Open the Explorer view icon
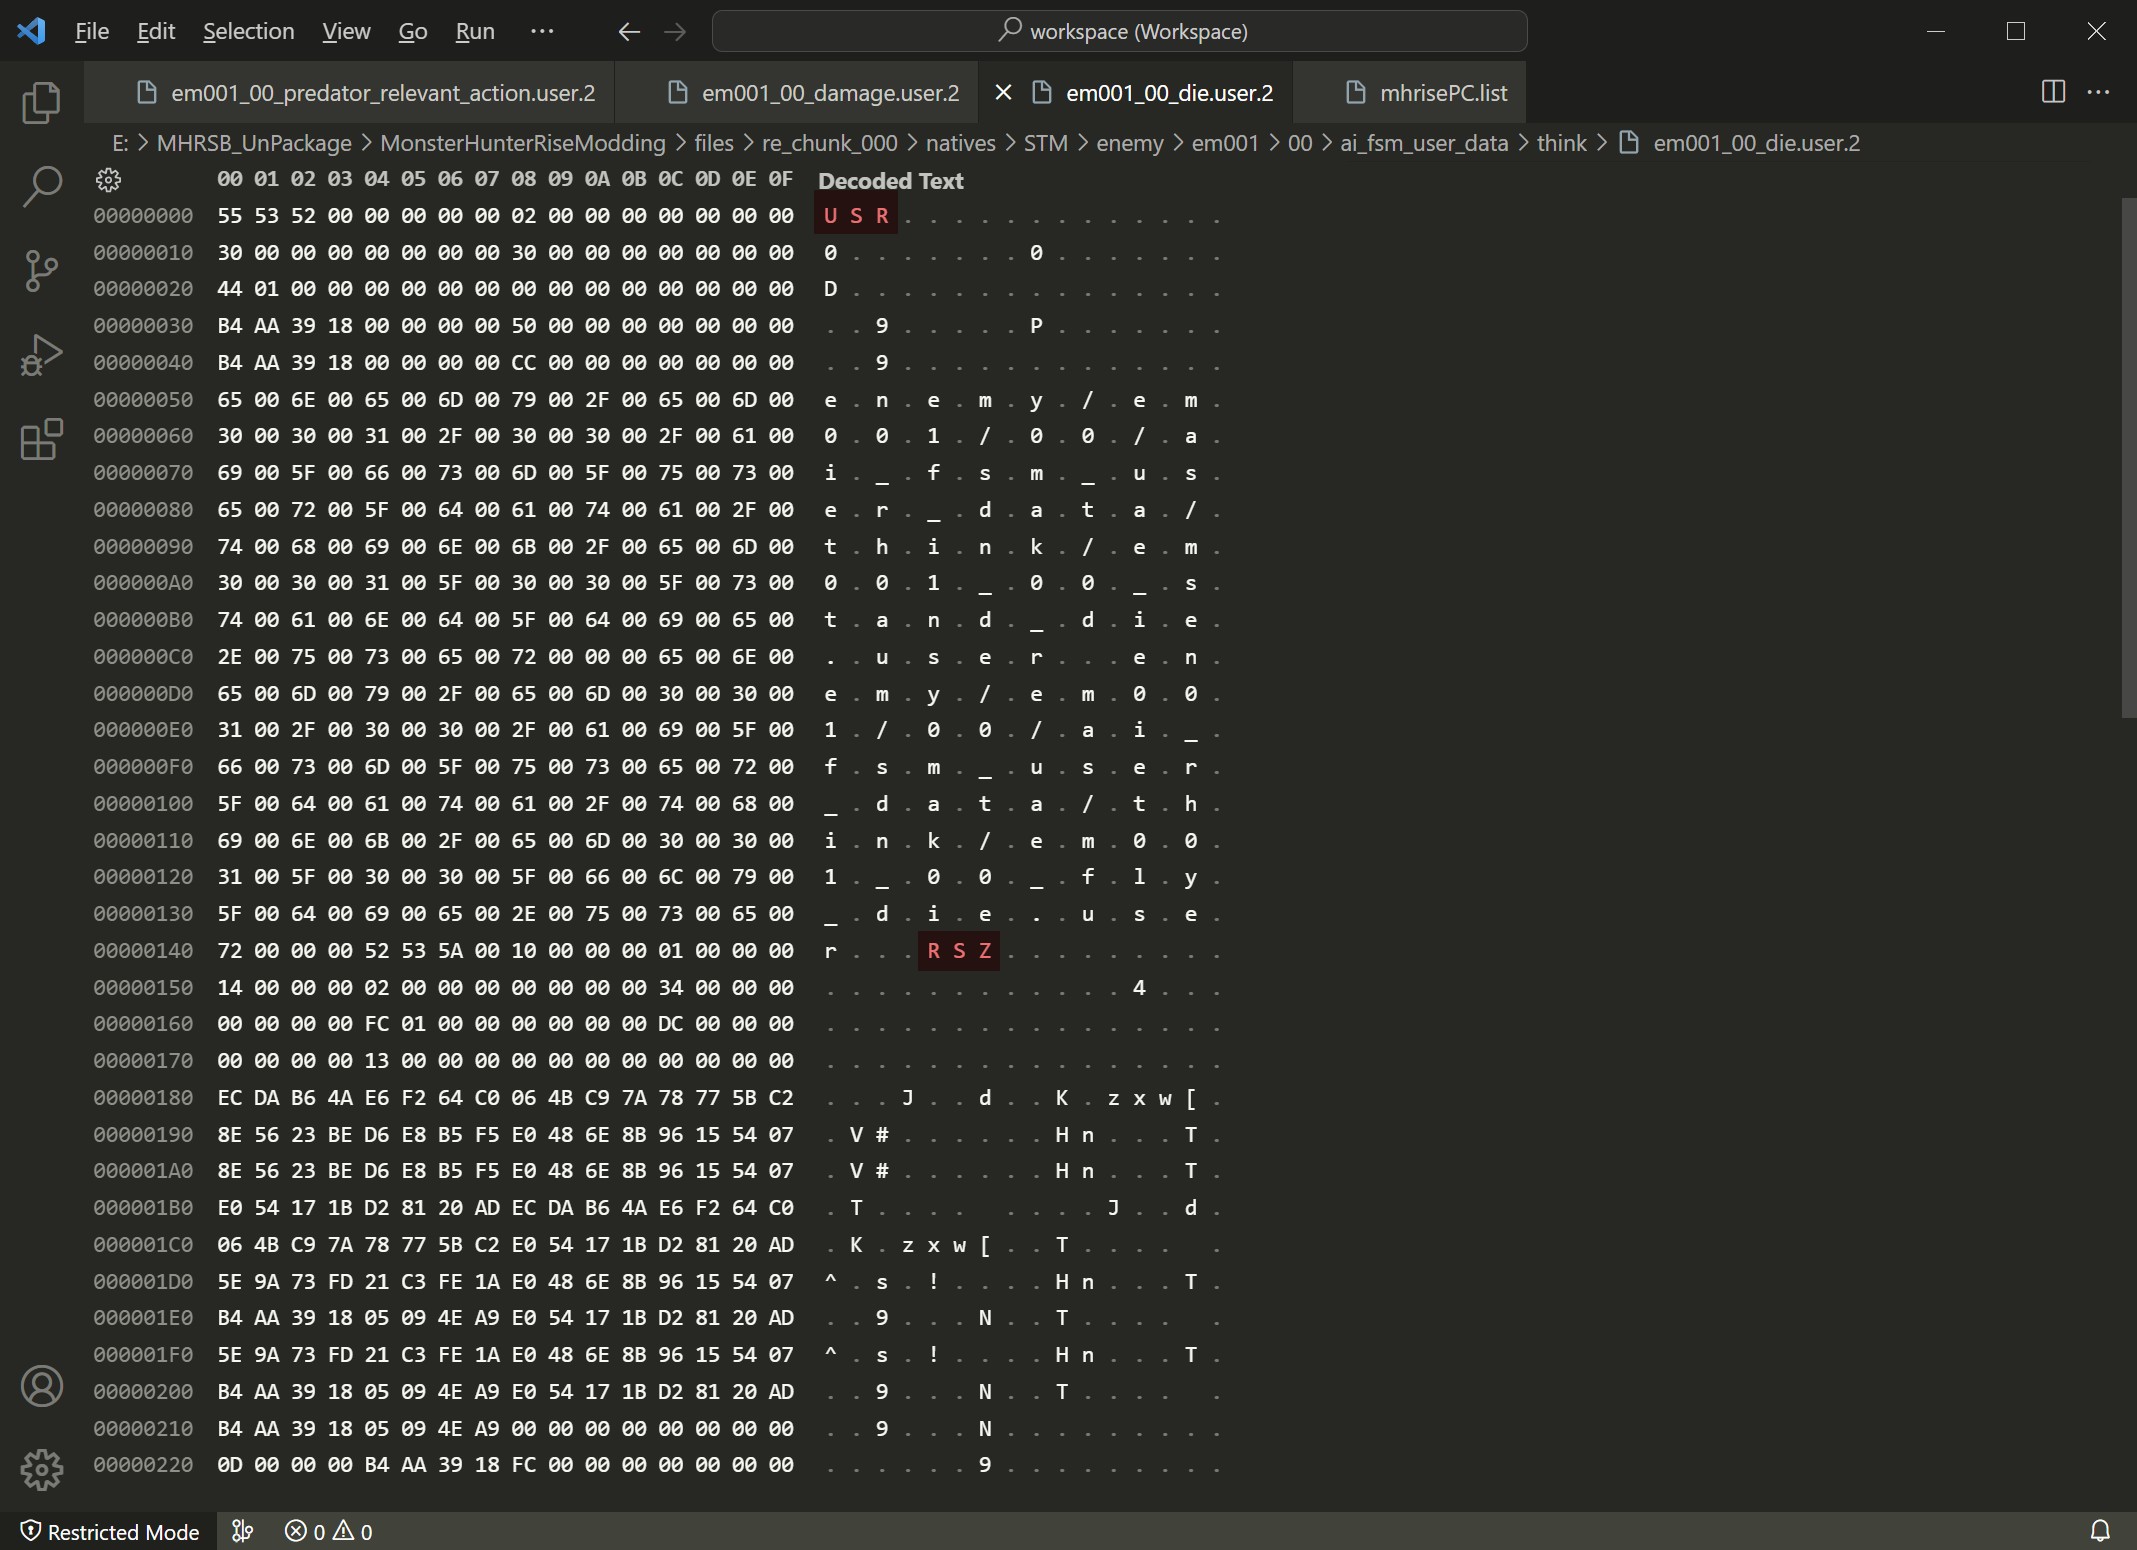This screenshot has height=1550, width=2137. [41, 103]
